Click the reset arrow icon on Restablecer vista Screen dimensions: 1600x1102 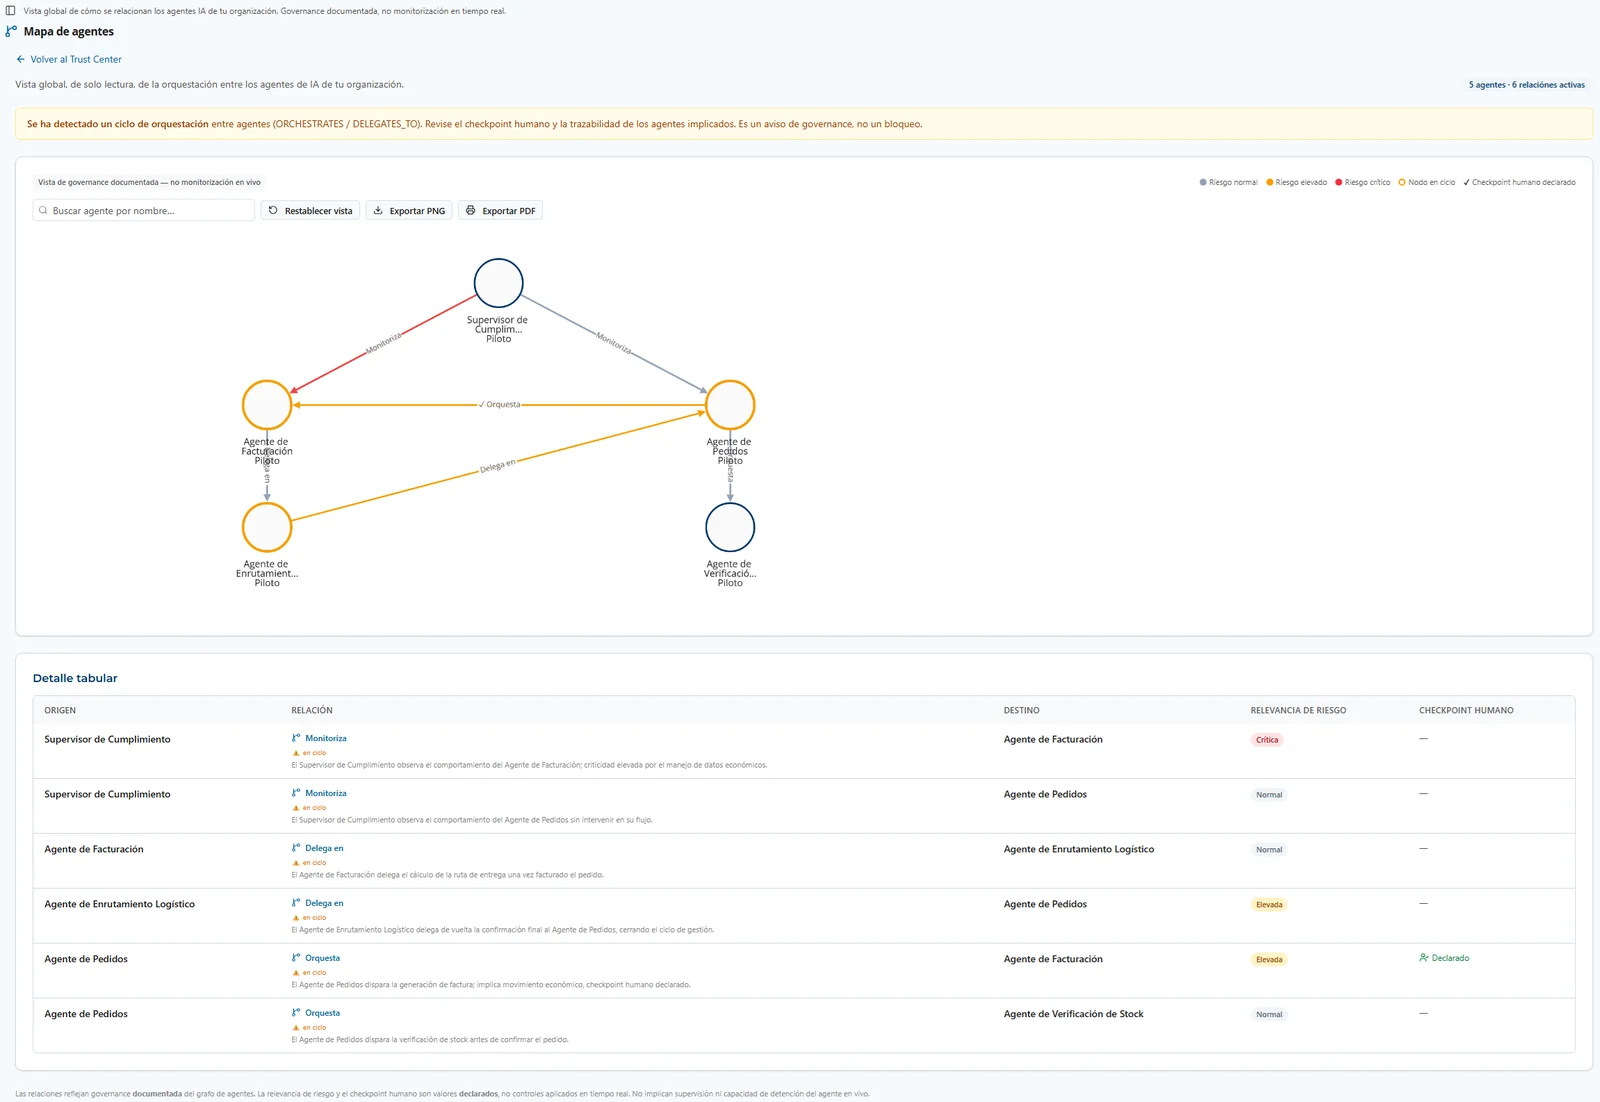(x=273, y=211)
